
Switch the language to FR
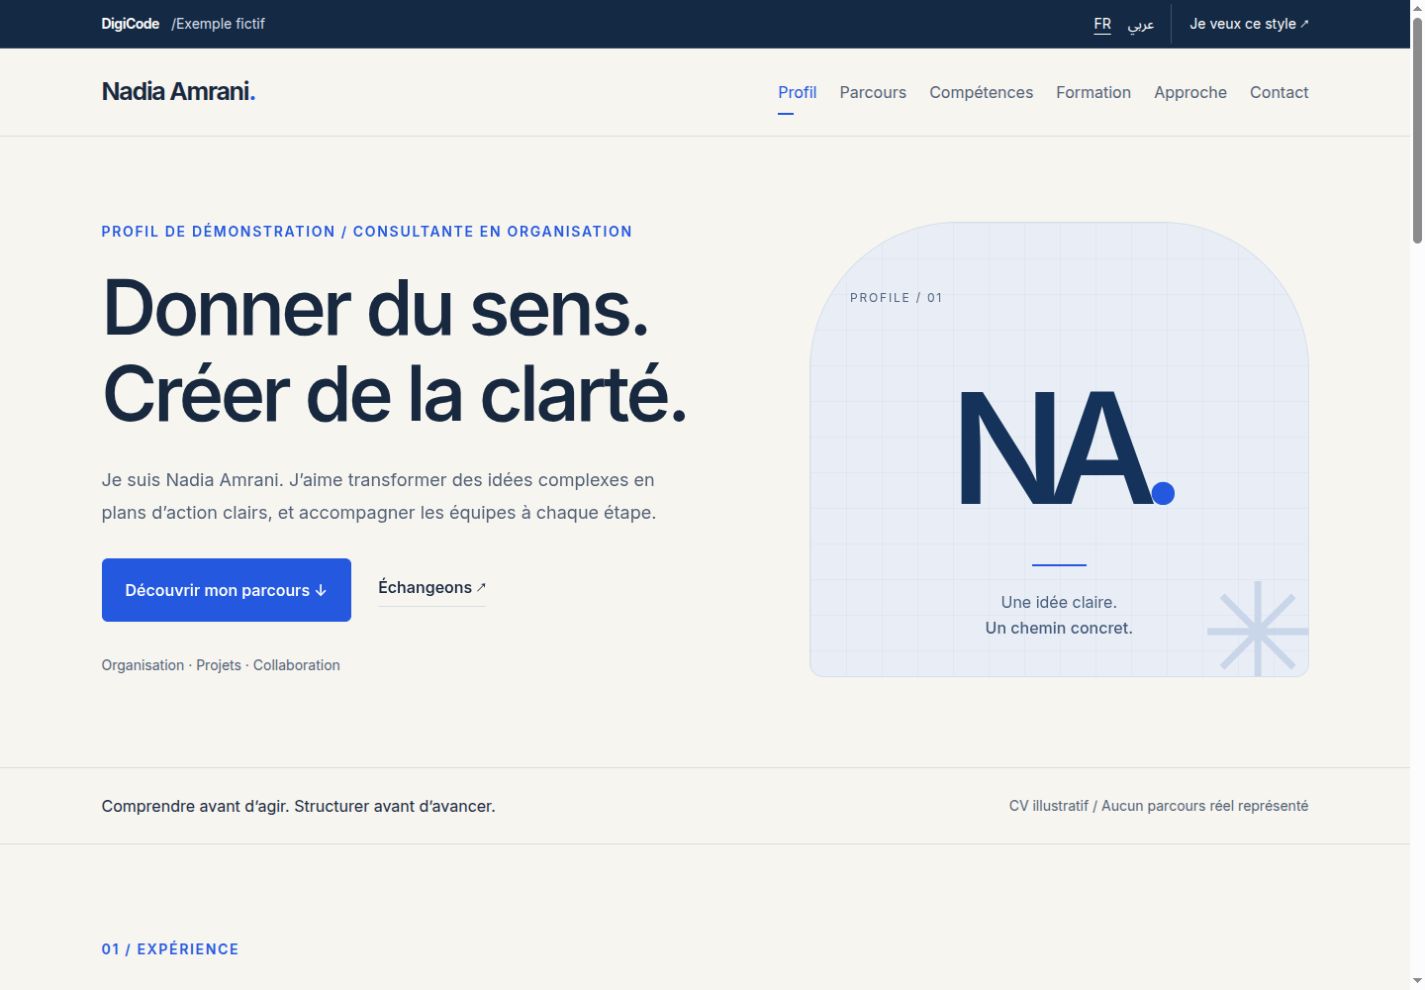click(x=1102, y=24)
